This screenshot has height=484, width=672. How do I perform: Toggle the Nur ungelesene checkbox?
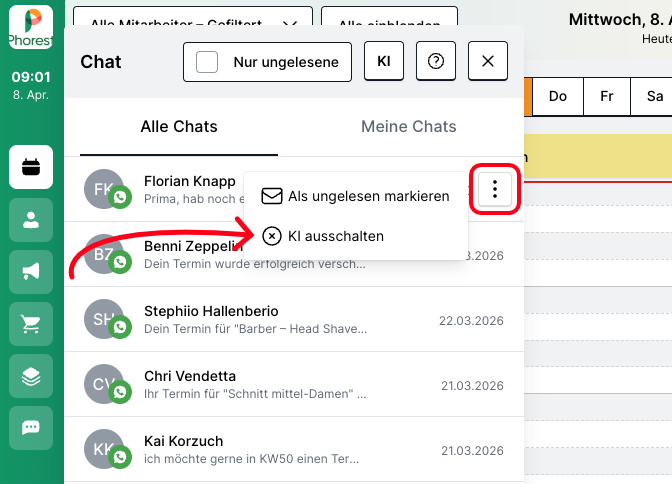(208, 62)
